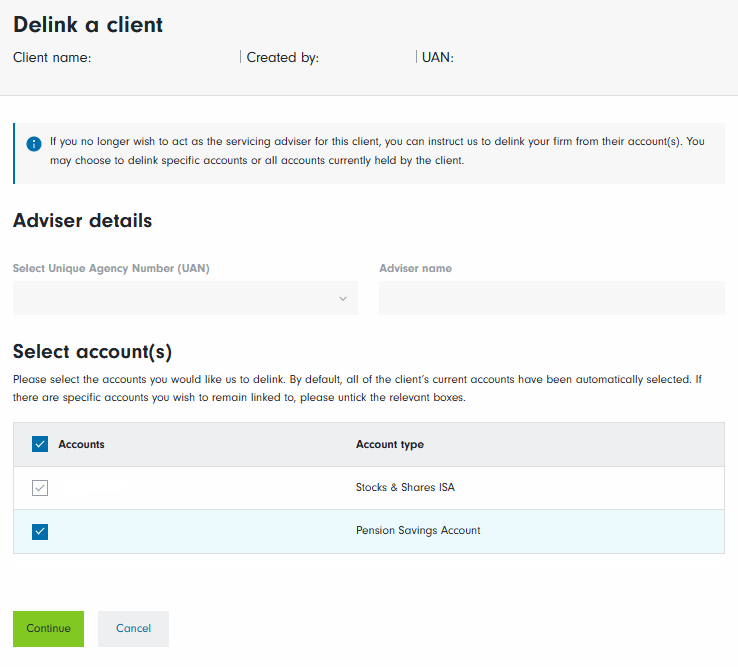738x667 pixels.
Task: Click the Created by label
Action: point(283,58)
